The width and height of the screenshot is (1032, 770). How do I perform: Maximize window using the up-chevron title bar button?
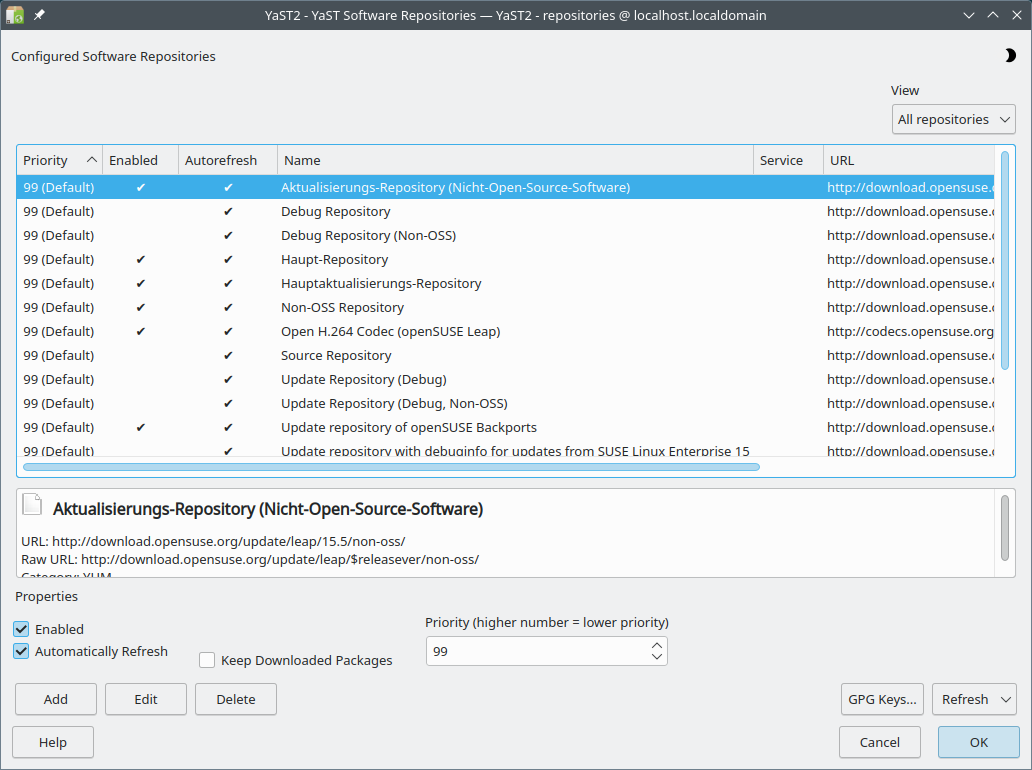993,15
